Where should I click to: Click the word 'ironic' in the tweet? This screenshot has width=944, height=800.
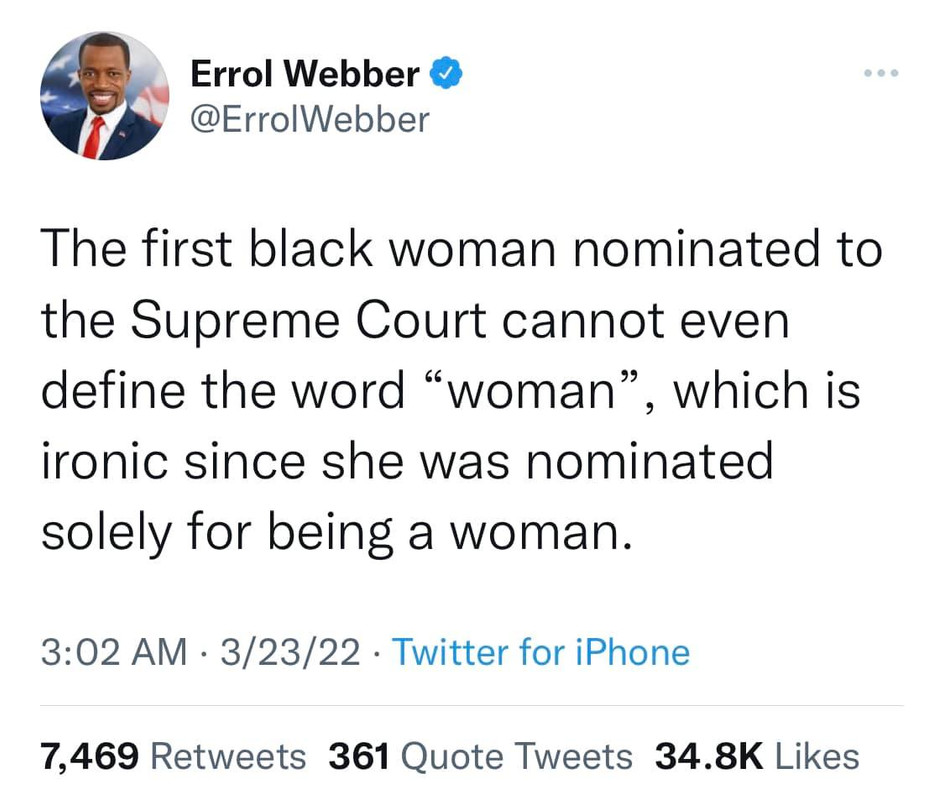click(105, 462)
